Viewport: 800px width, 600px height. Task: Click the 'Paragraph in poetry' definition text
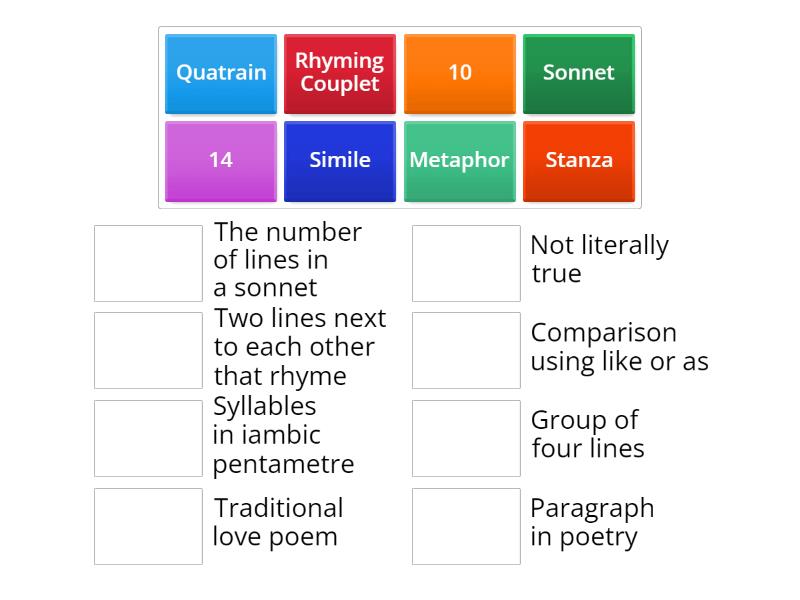point(591,522)
